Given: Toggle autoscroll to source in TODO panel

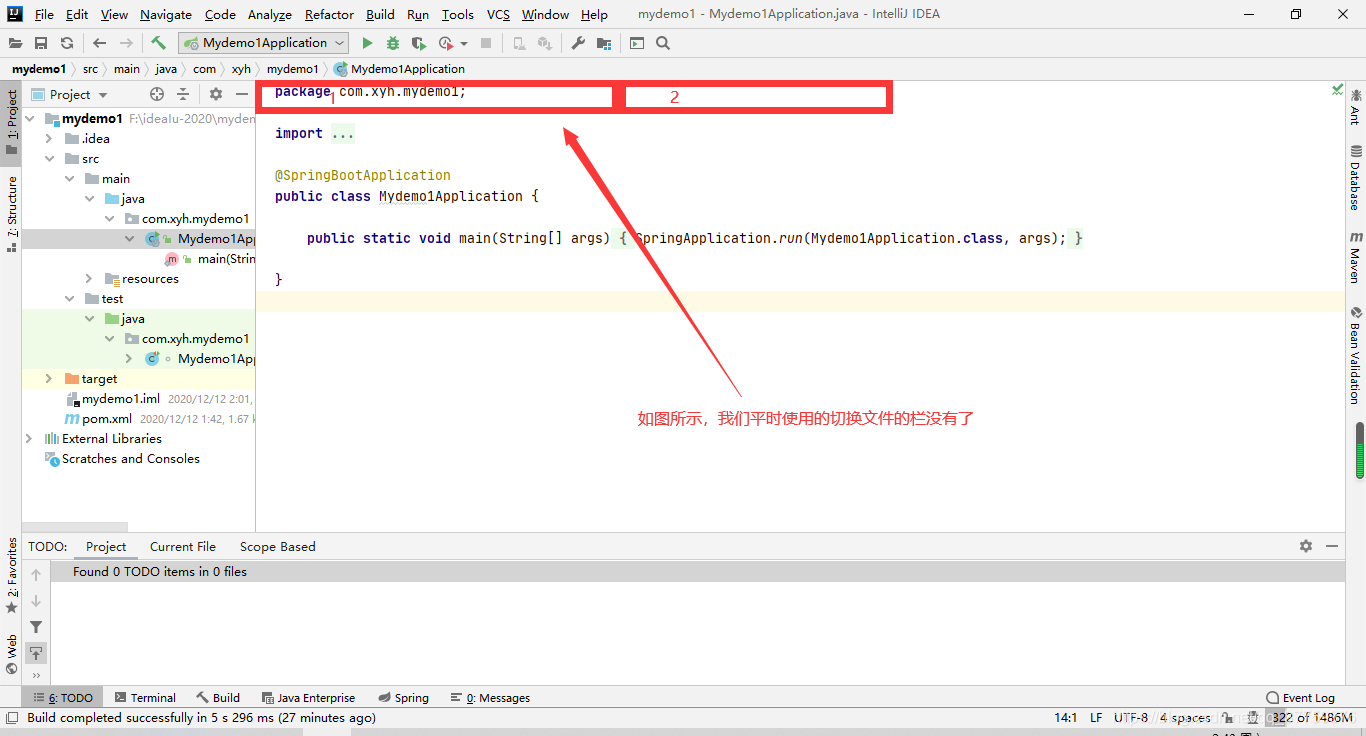Looking at the screenshot, I should [36, 653].
